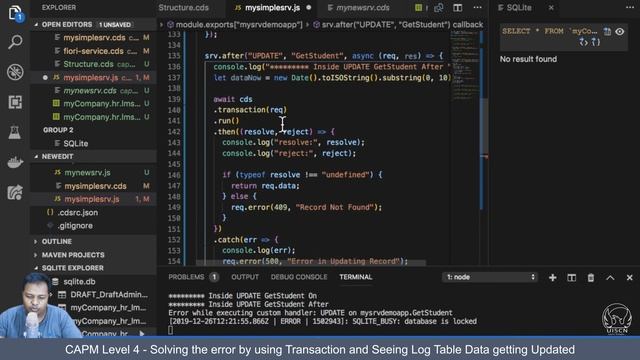The height and width of the screenshot is (360, 640).
Task: Click the '1 UNSAVED' badge in Open Editors
Action: 115,25
